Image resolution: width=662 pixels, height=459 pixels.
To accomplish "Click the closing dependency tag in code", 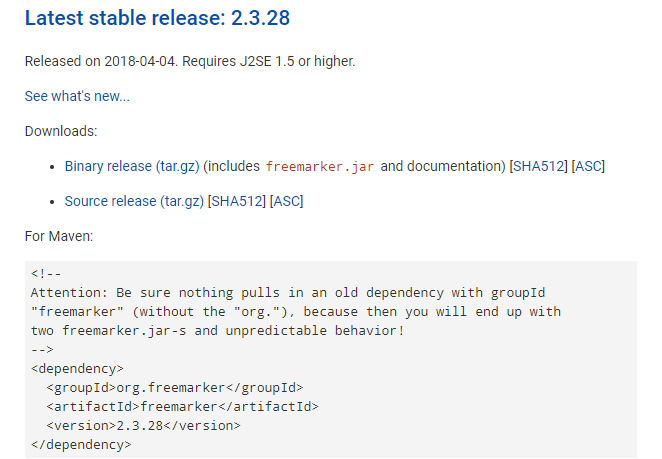I will (x=81, y=445).
